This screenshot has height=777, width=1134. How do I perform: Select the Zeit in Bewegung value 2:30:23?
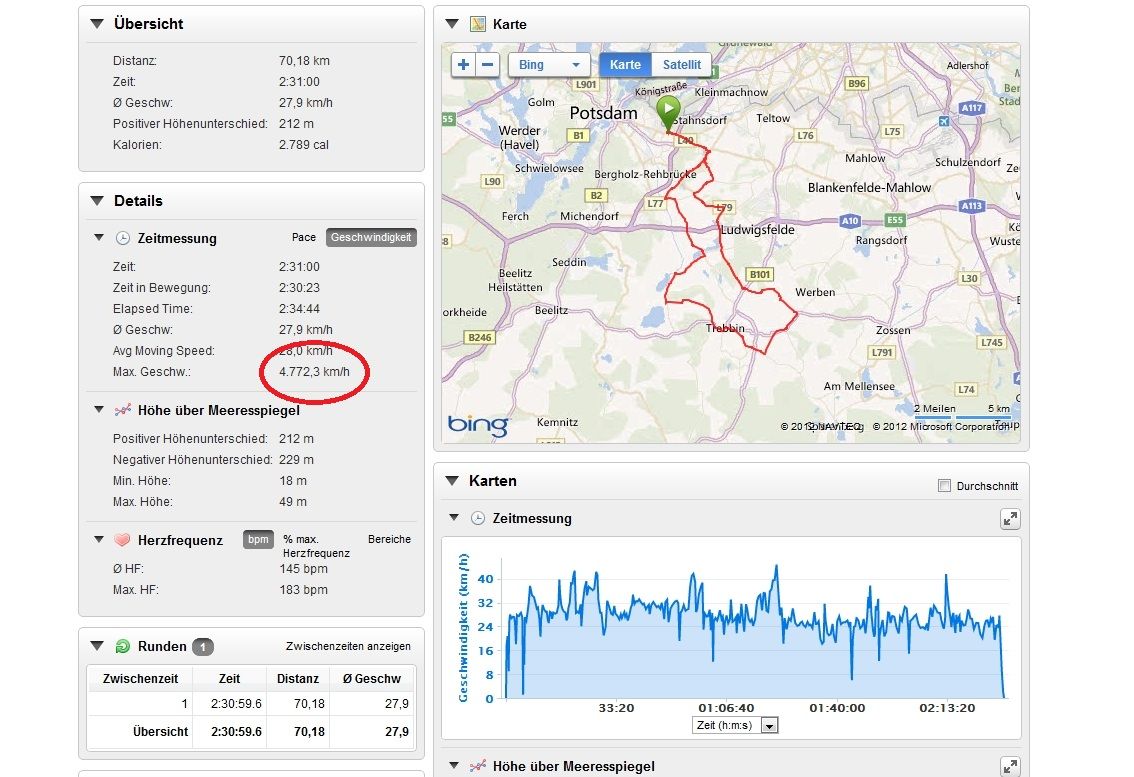pos(299,288)
